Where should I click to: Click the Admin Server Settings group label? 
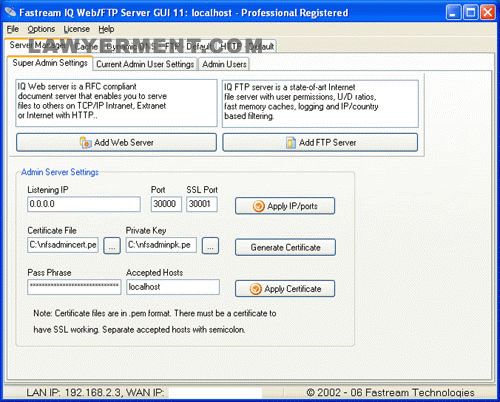tap(60, 172)
